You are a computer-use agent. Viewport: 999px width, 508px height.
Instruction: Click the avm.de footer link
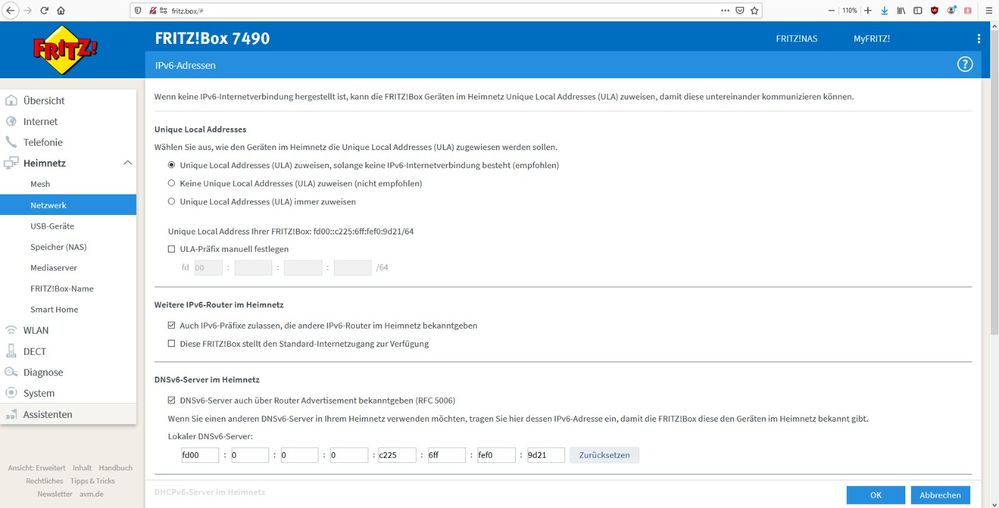pos(91,494)
